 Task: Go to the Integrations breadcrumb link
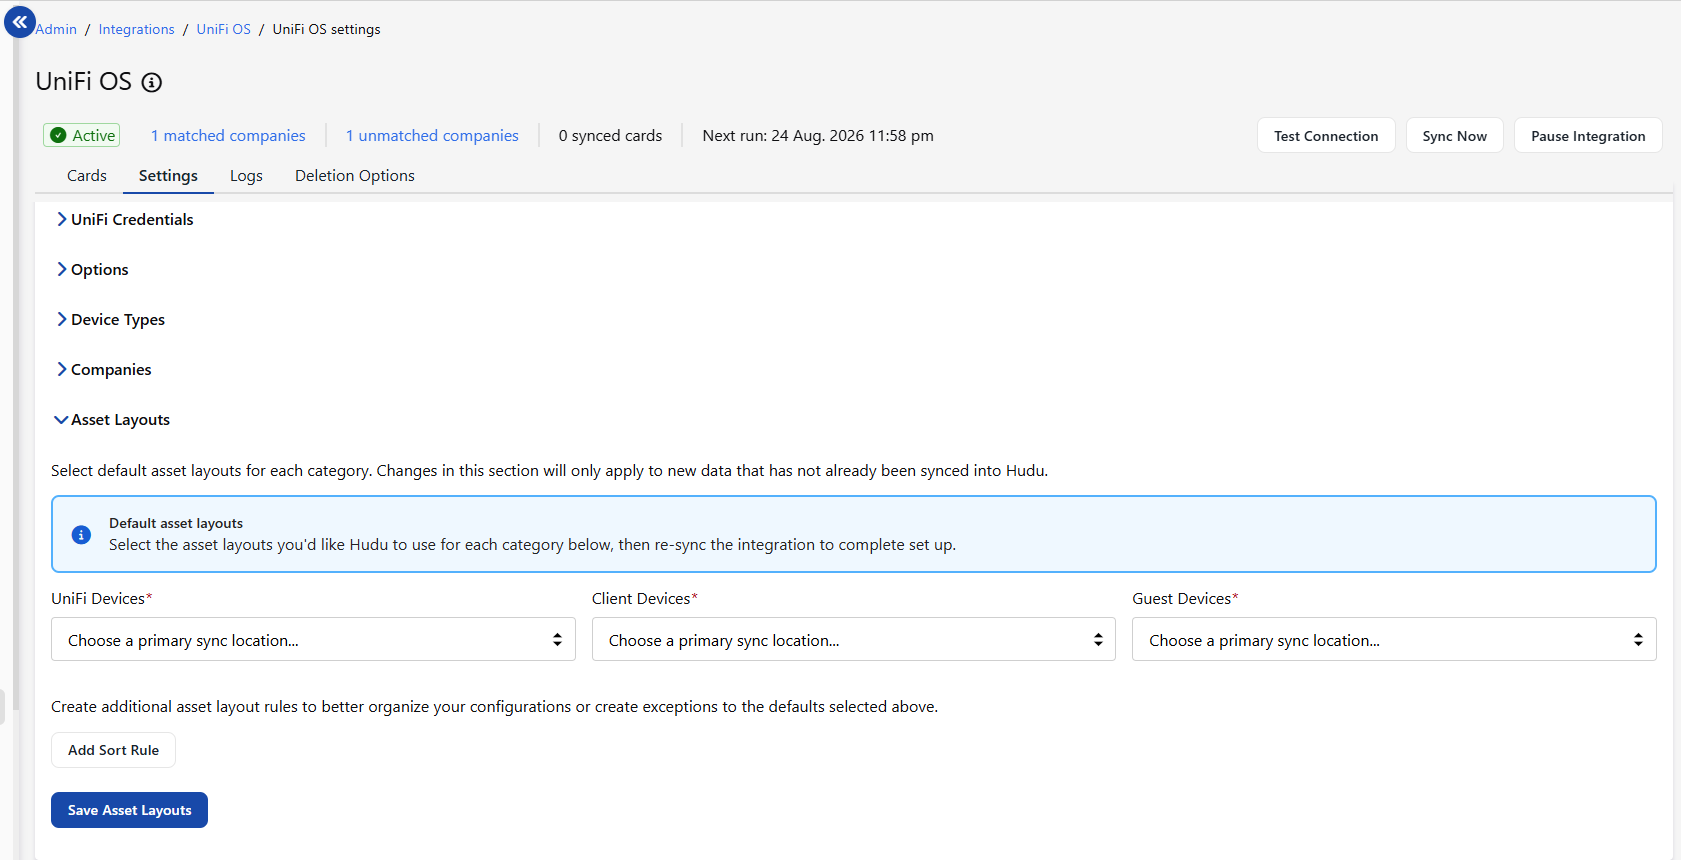(x=137, y=30)
